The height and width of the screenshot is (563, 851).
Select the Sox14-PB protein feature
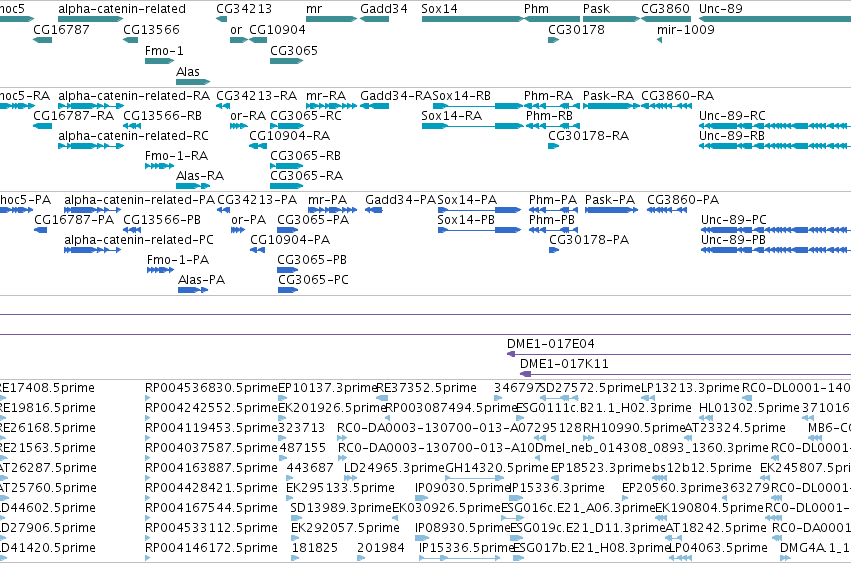click(479, 230)
